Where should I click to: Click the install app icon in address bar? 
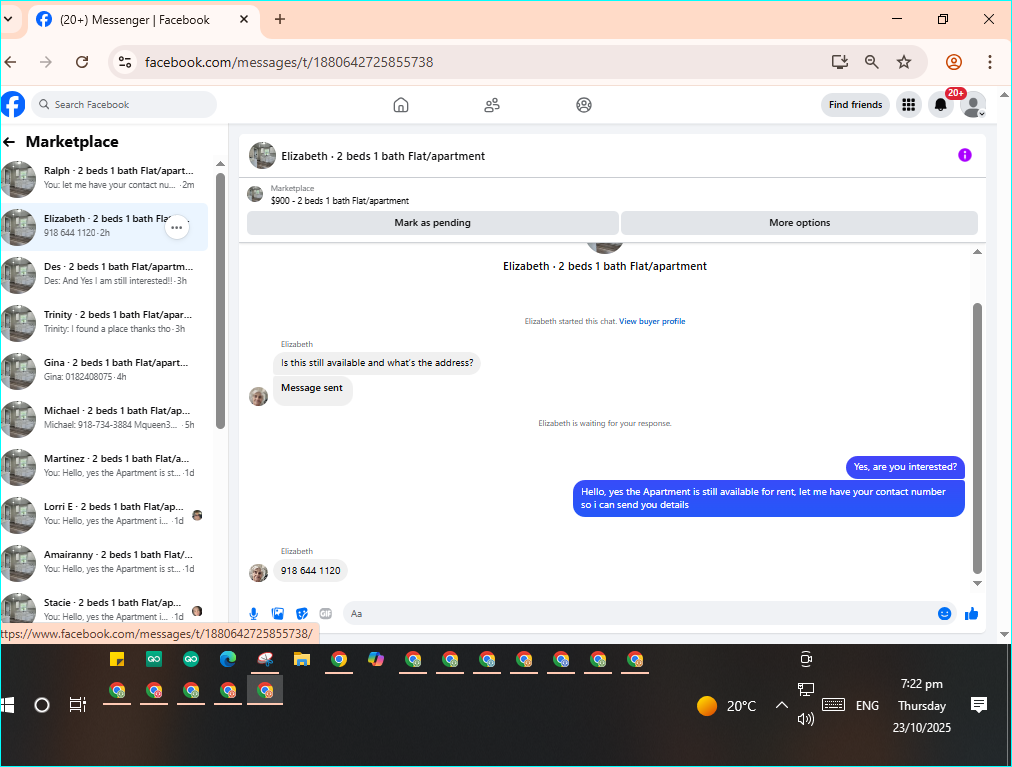pos(839,62)
